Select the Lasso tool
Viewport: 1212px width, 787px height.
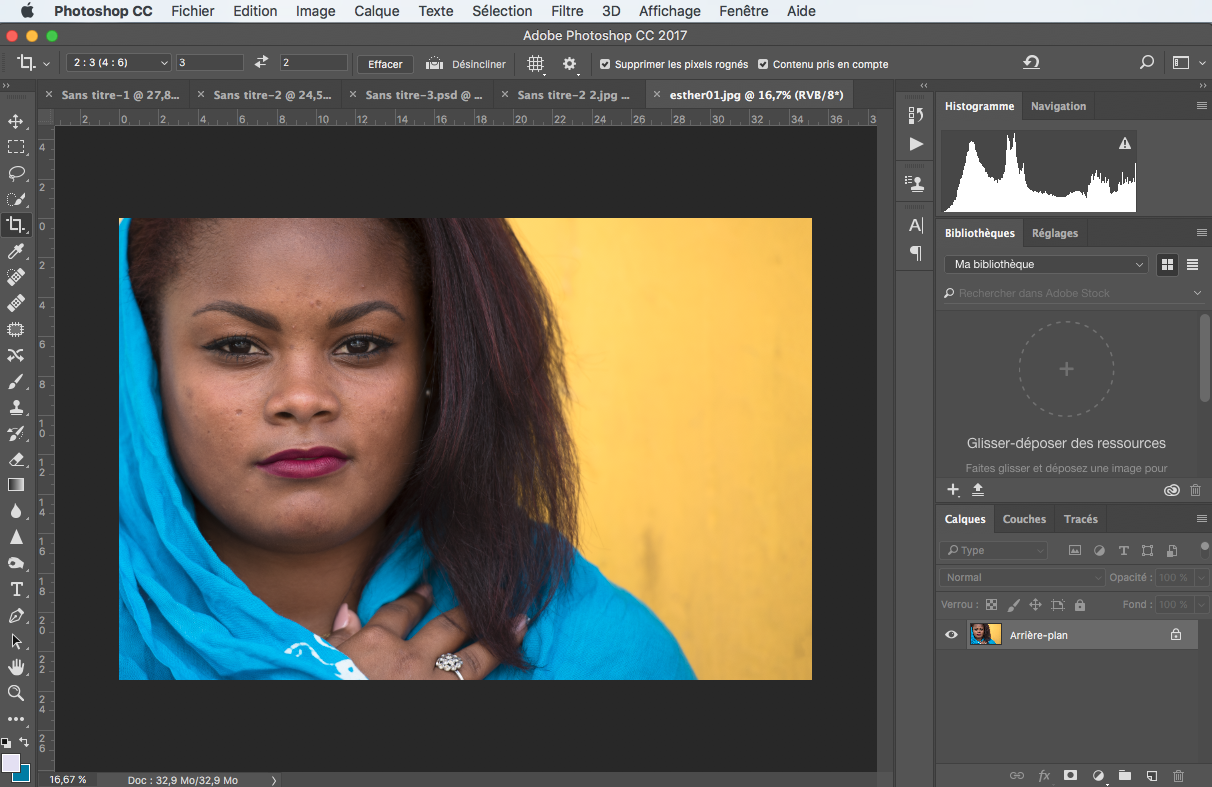(x=16, y=173)
